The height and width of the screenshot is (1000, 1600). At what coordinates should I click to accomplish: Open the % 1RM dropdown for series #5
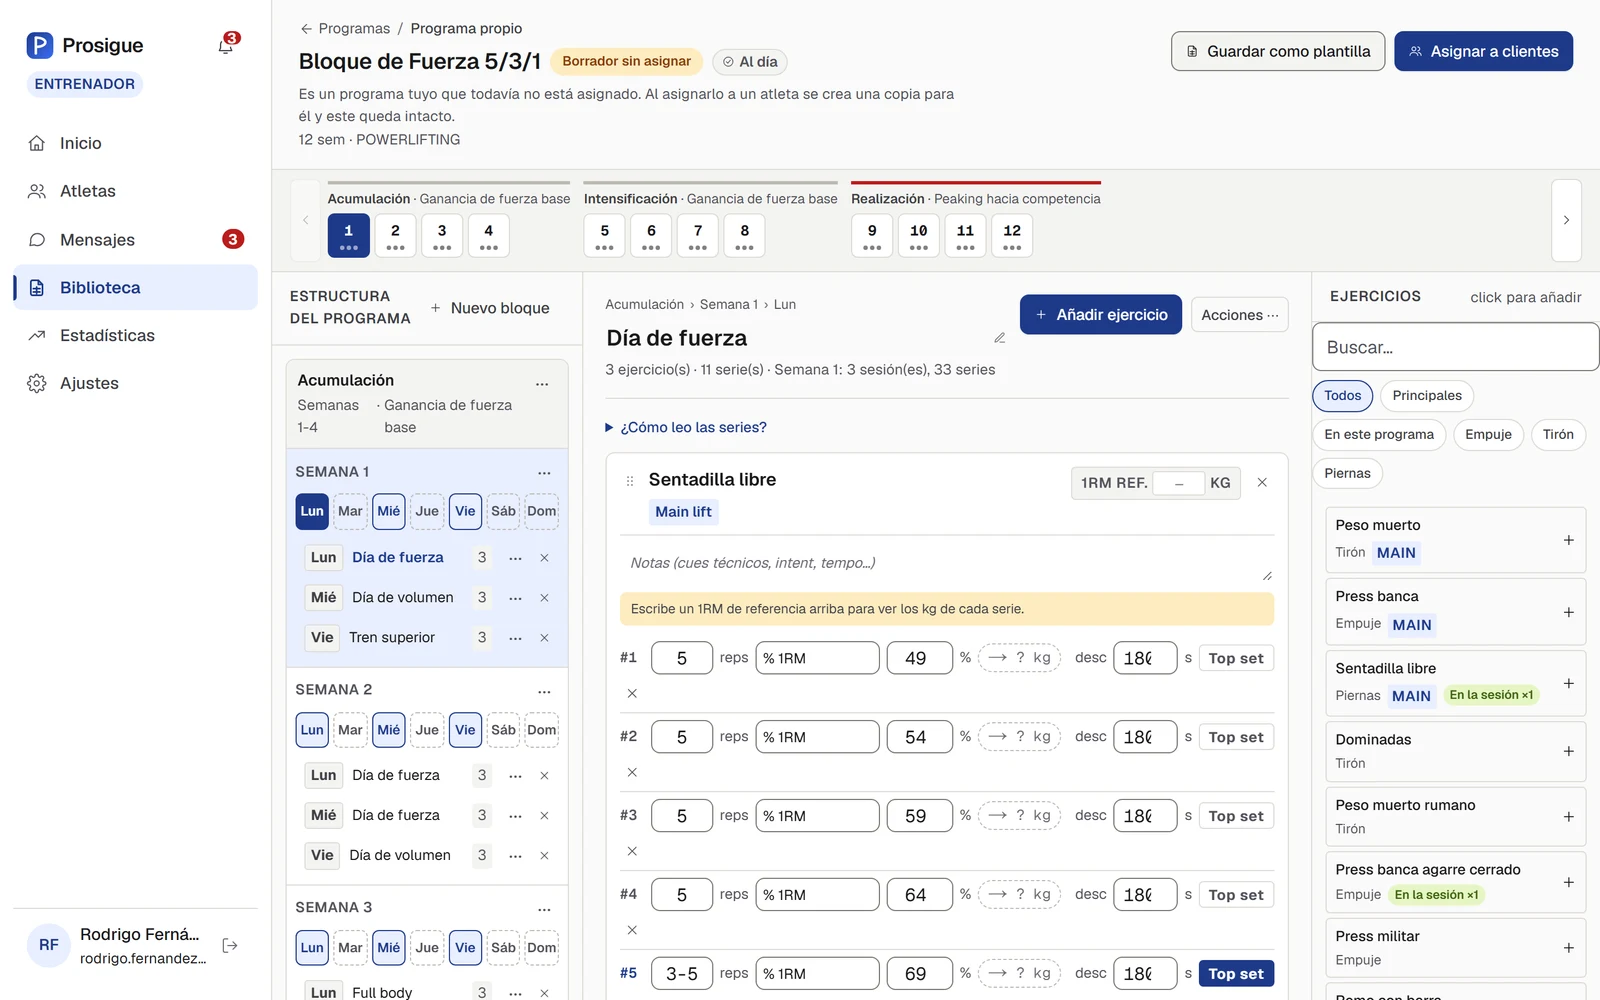pyautogui.click(x=817, y=974)
